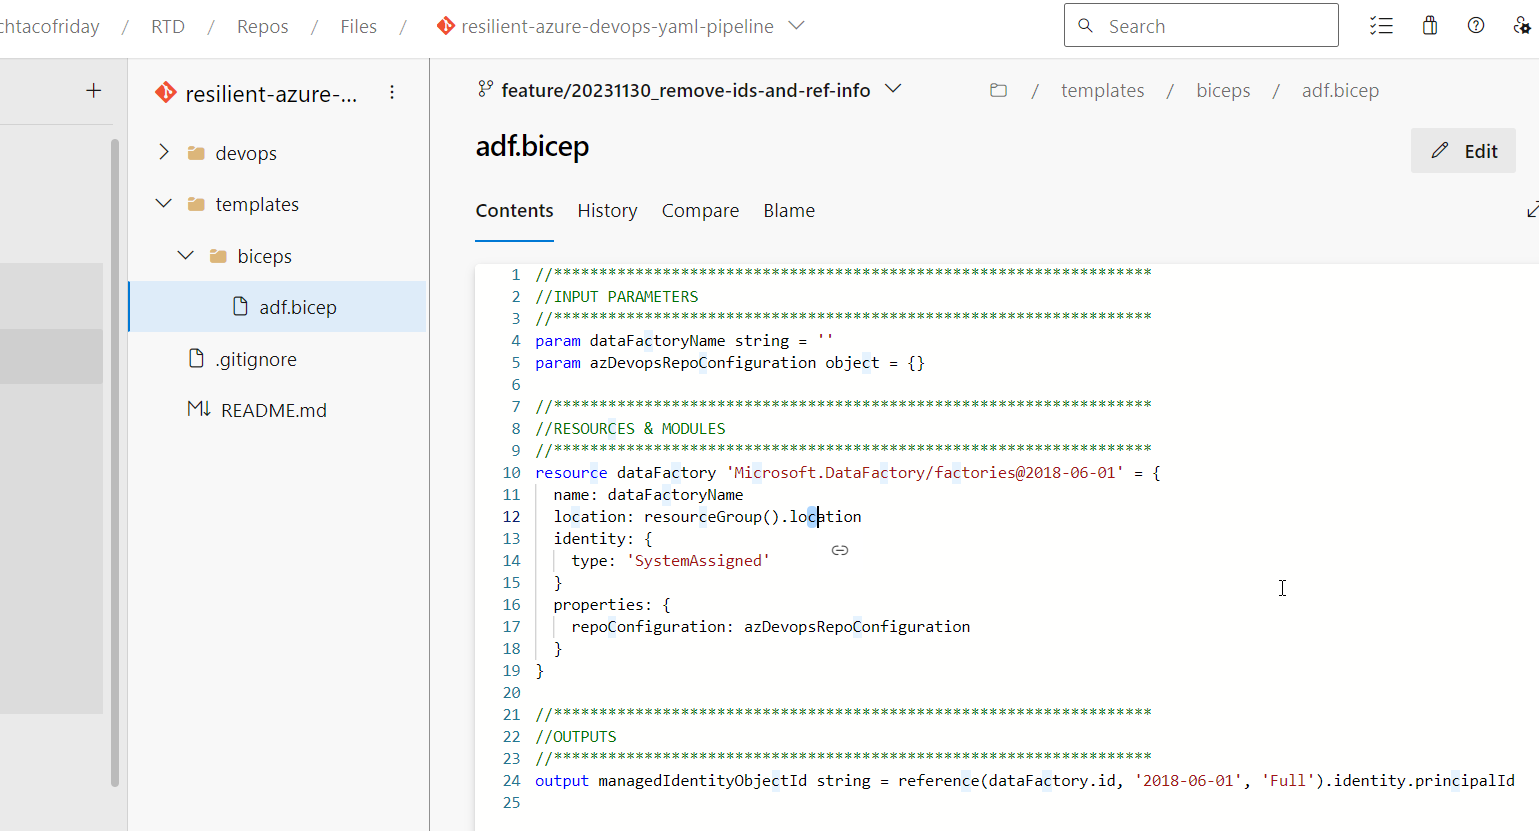Switch to the History tab
The height and width of the screenshot is (831, 1539).
click(607, 210)
